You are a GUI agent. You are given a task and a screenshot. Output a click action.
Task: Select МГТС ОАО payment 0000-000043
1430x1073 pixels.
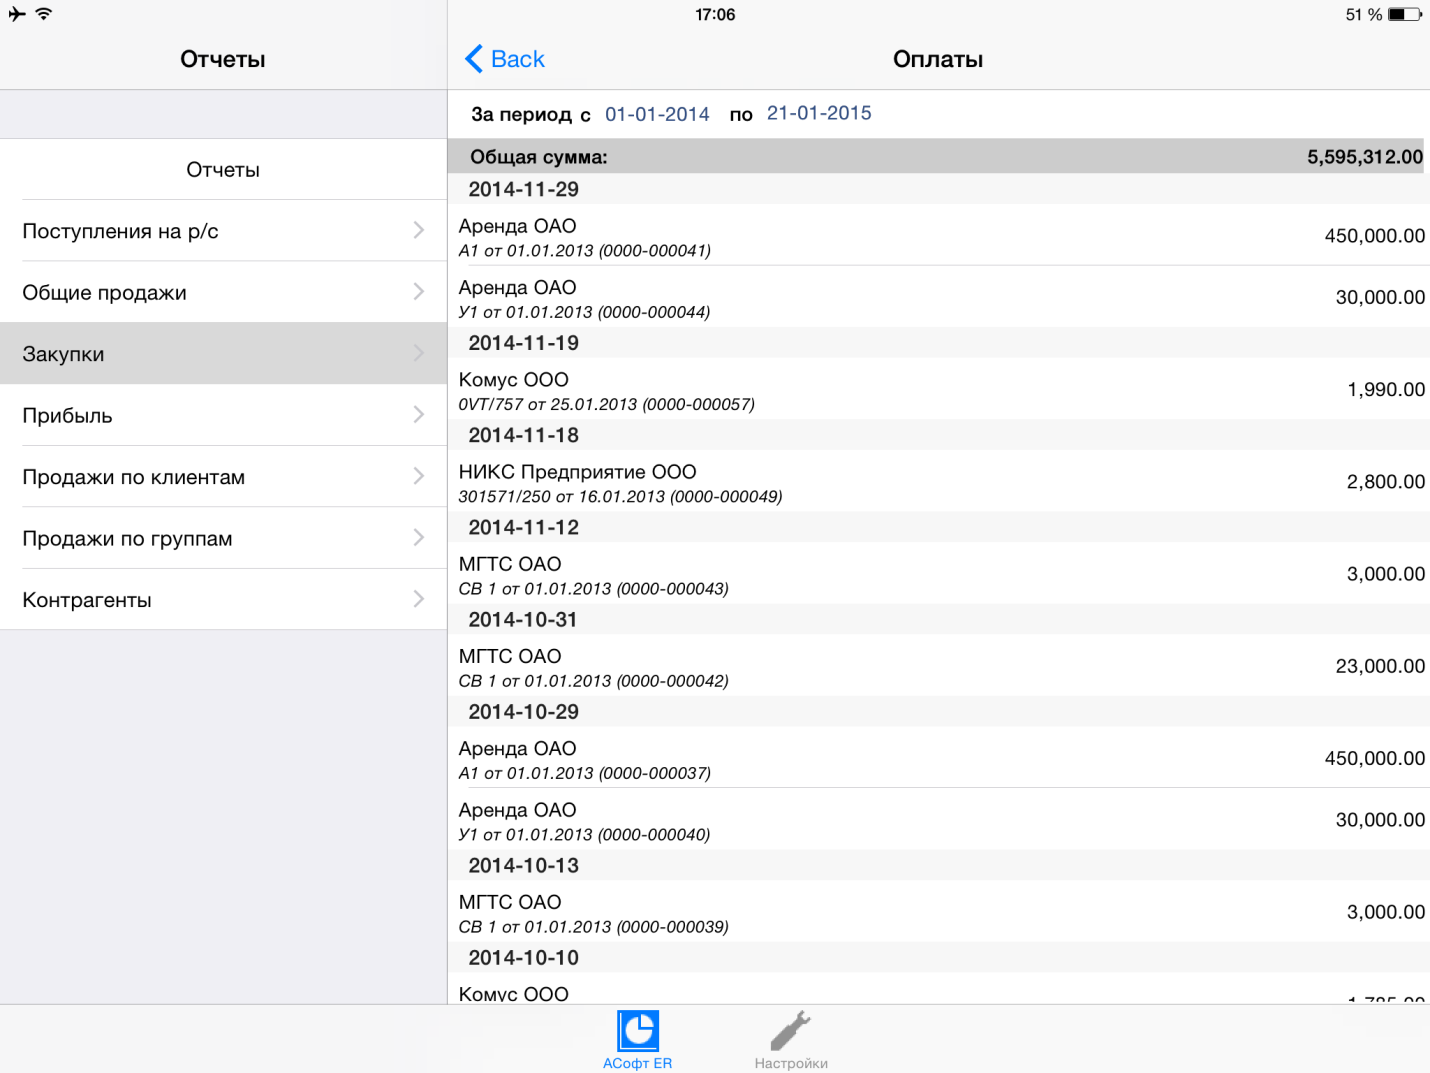(x=939, y=574)
